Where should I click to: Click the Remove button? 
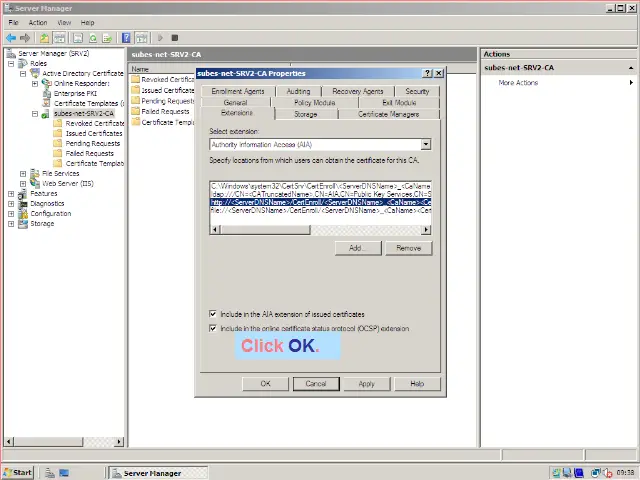(408, 247)
